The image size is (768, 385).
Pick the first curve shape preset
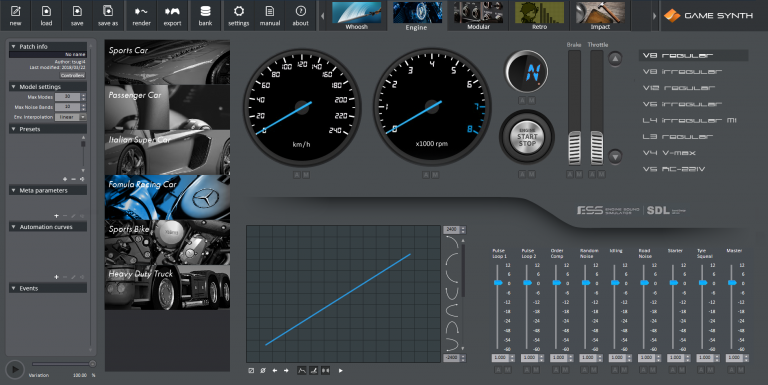(x=452, y=242)
